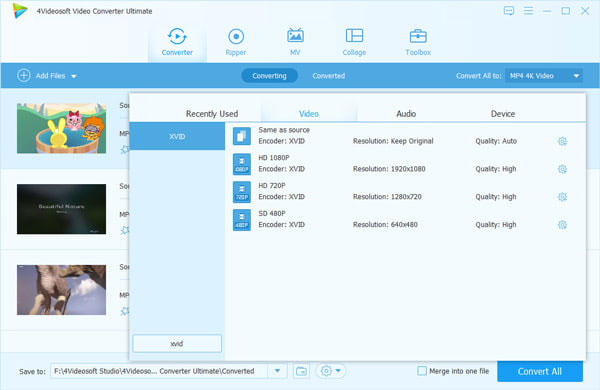Select the Same as source profile icon
Screen dimensions: 600x390
[242, 136]
